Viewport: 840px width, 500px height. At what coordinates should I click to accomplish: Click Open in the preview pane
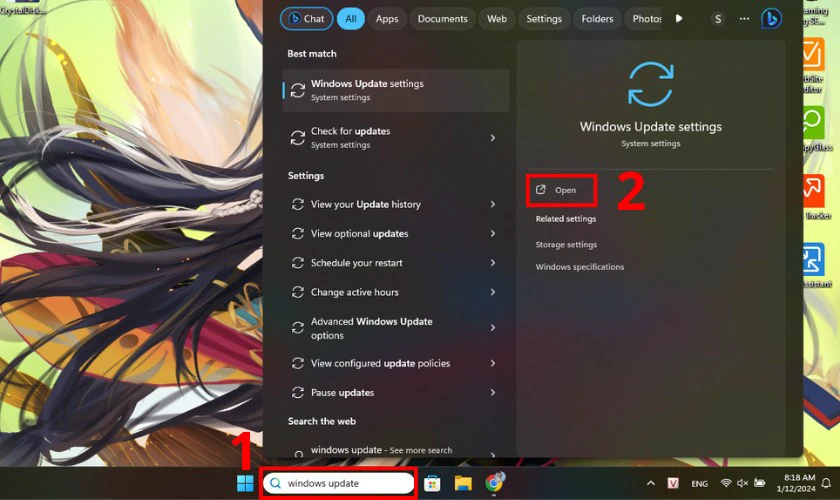coord(561,190)
